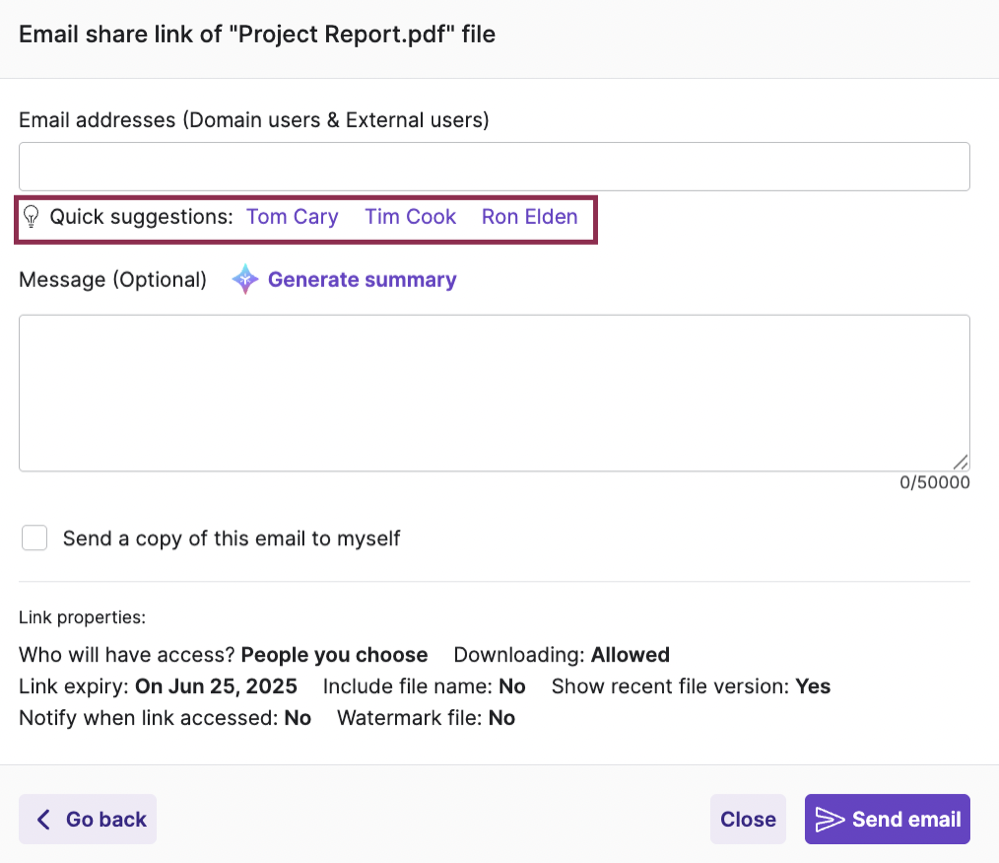Image resolution: width=999 pixels, height=863 pixels.
Task: Select Tim Cook as a recipient
Action: (x=410, y=217)
